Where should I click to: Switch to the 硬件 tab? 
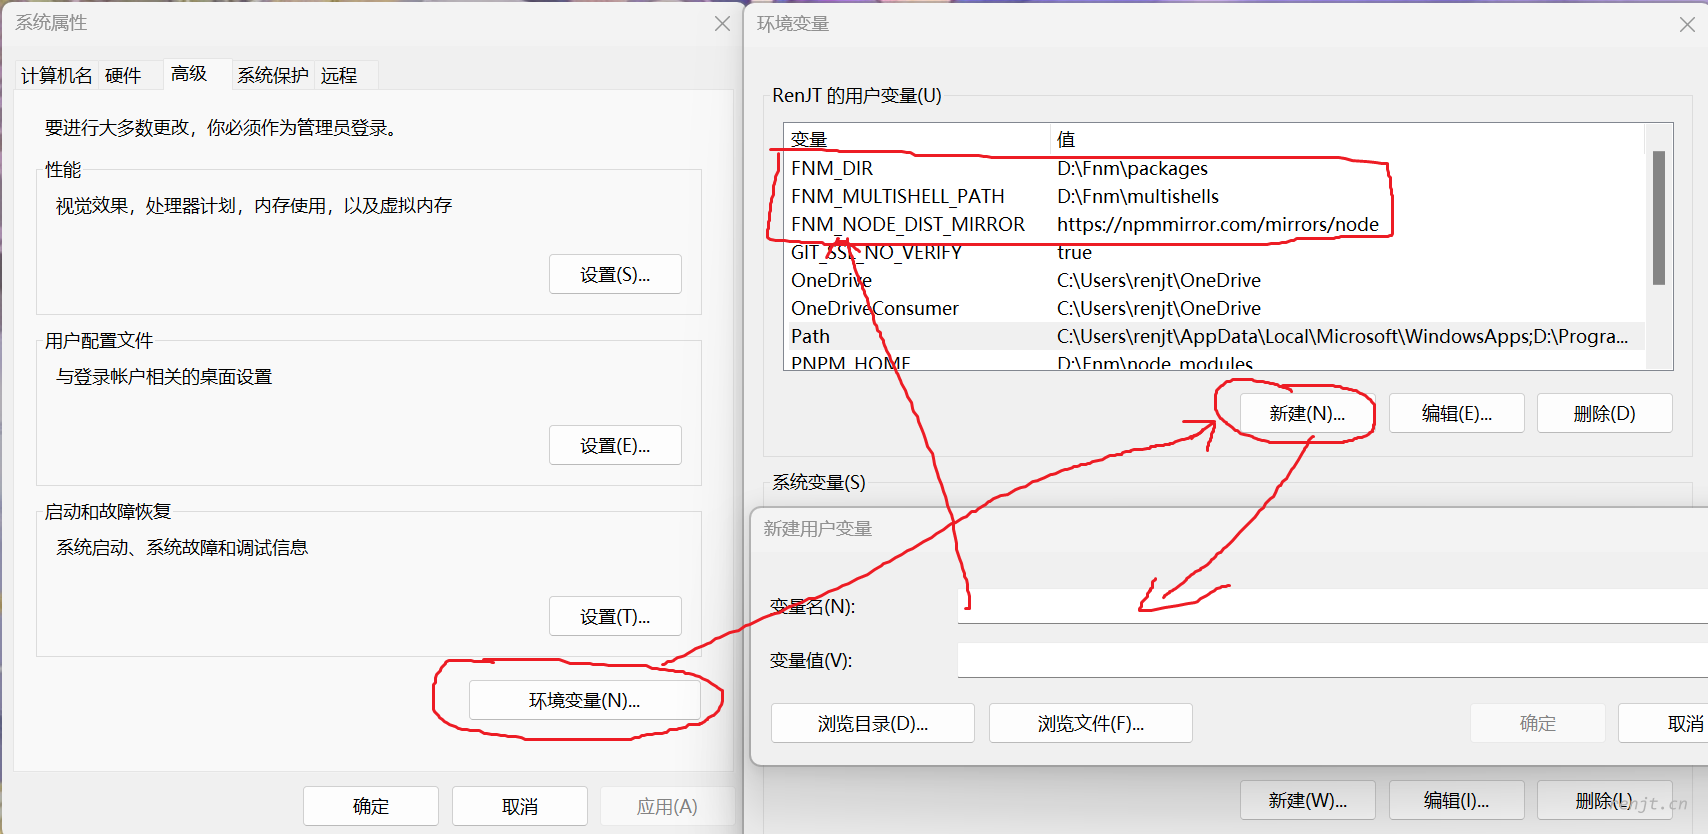[x=123, y=76]
